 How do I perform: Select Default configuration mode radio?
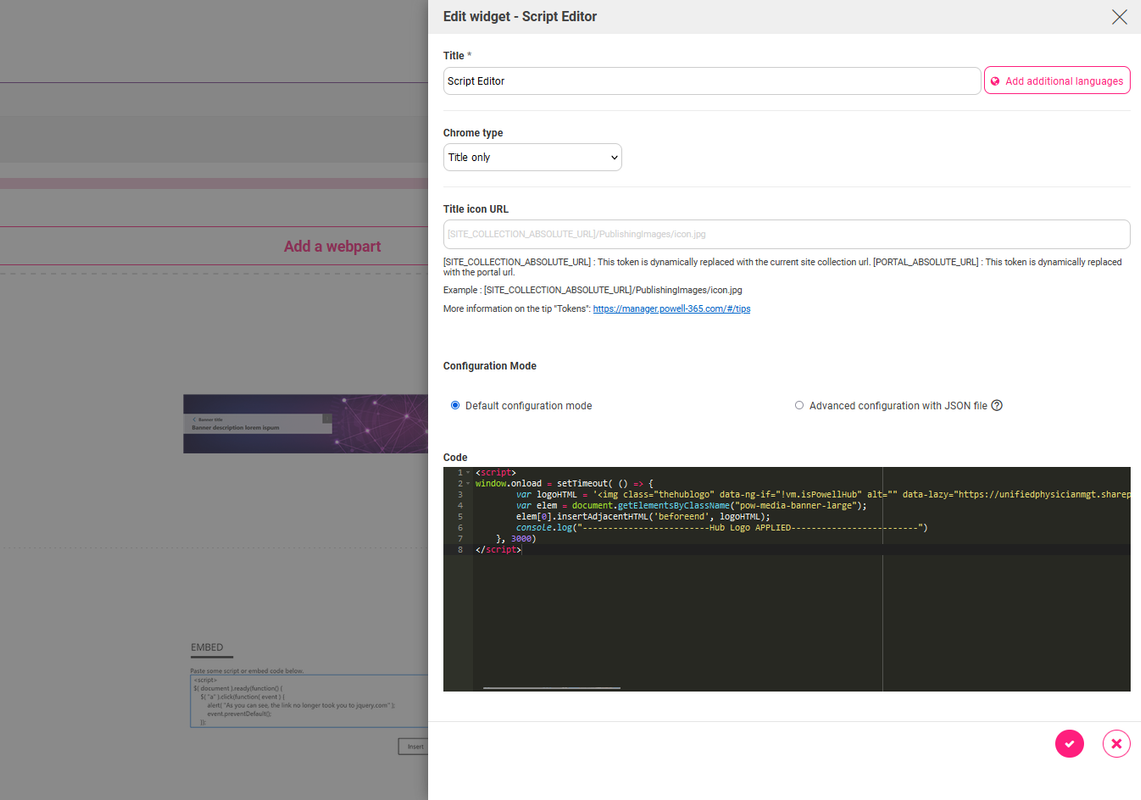tap(455, 405)
